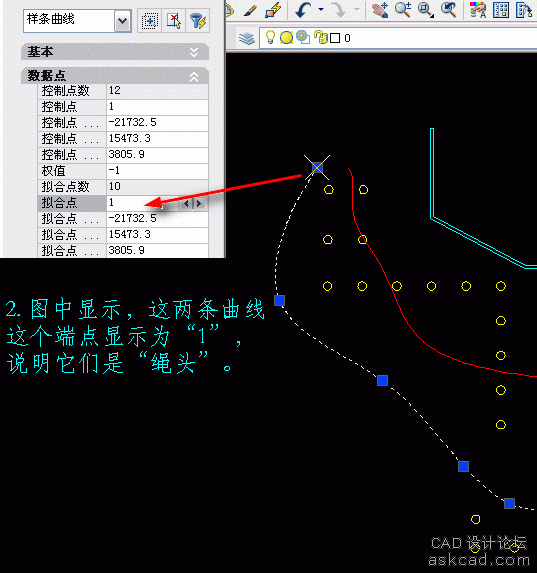Open the Undo history dropdown arrow

point(321,10)
